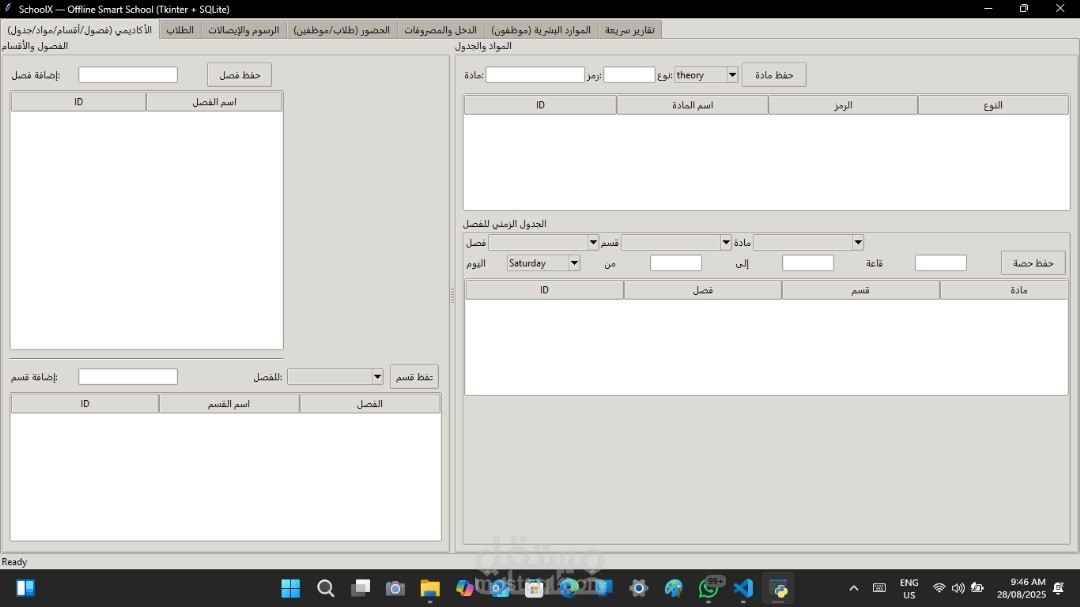Click the حفظ مادة button
Screen dimensions: 1080x607
coord(773,74)
